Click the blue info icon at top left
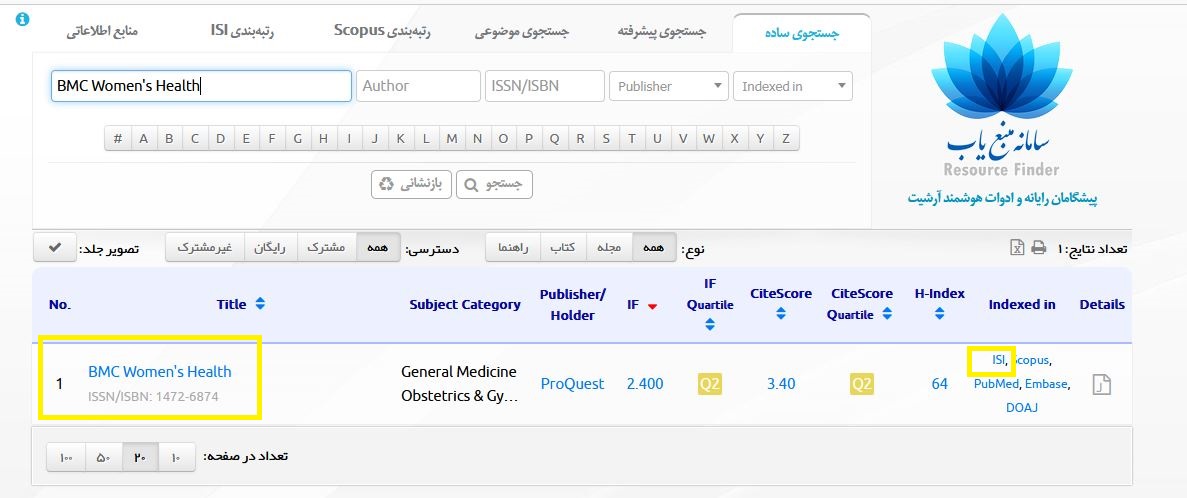Viewport: 1187px width, 498px height. [x=22, y=19]
